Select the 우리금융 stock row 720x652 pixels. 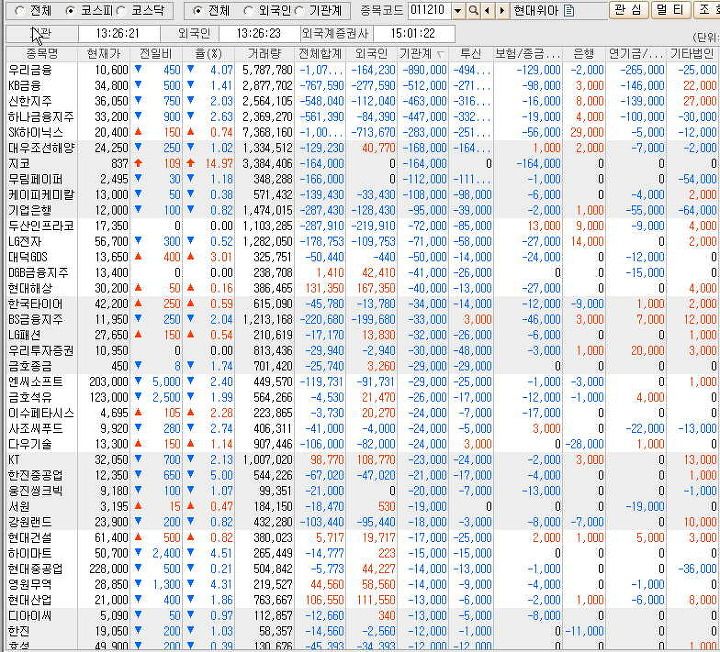pyautogui.click(x=362, y=70)
